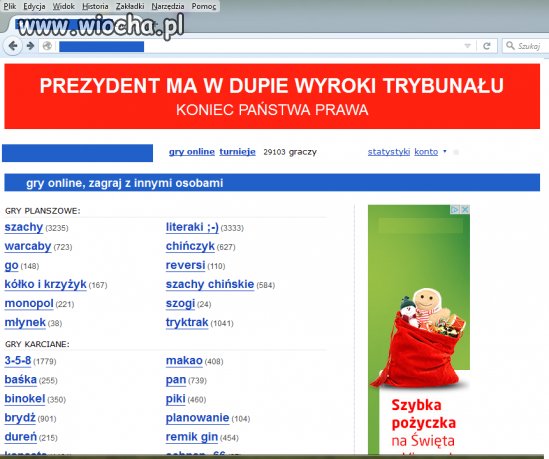The image size is (549, 459).
Task: Open the Plik menu
Action: 10,6
